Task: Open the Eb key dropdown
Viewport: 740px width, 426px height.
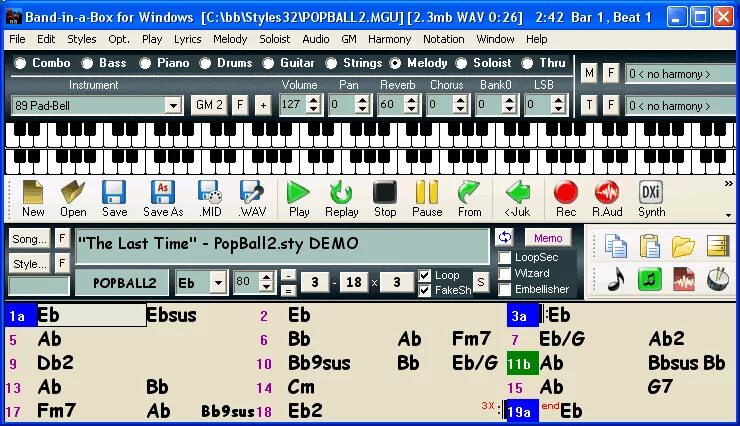Action: tap(218, 283)
